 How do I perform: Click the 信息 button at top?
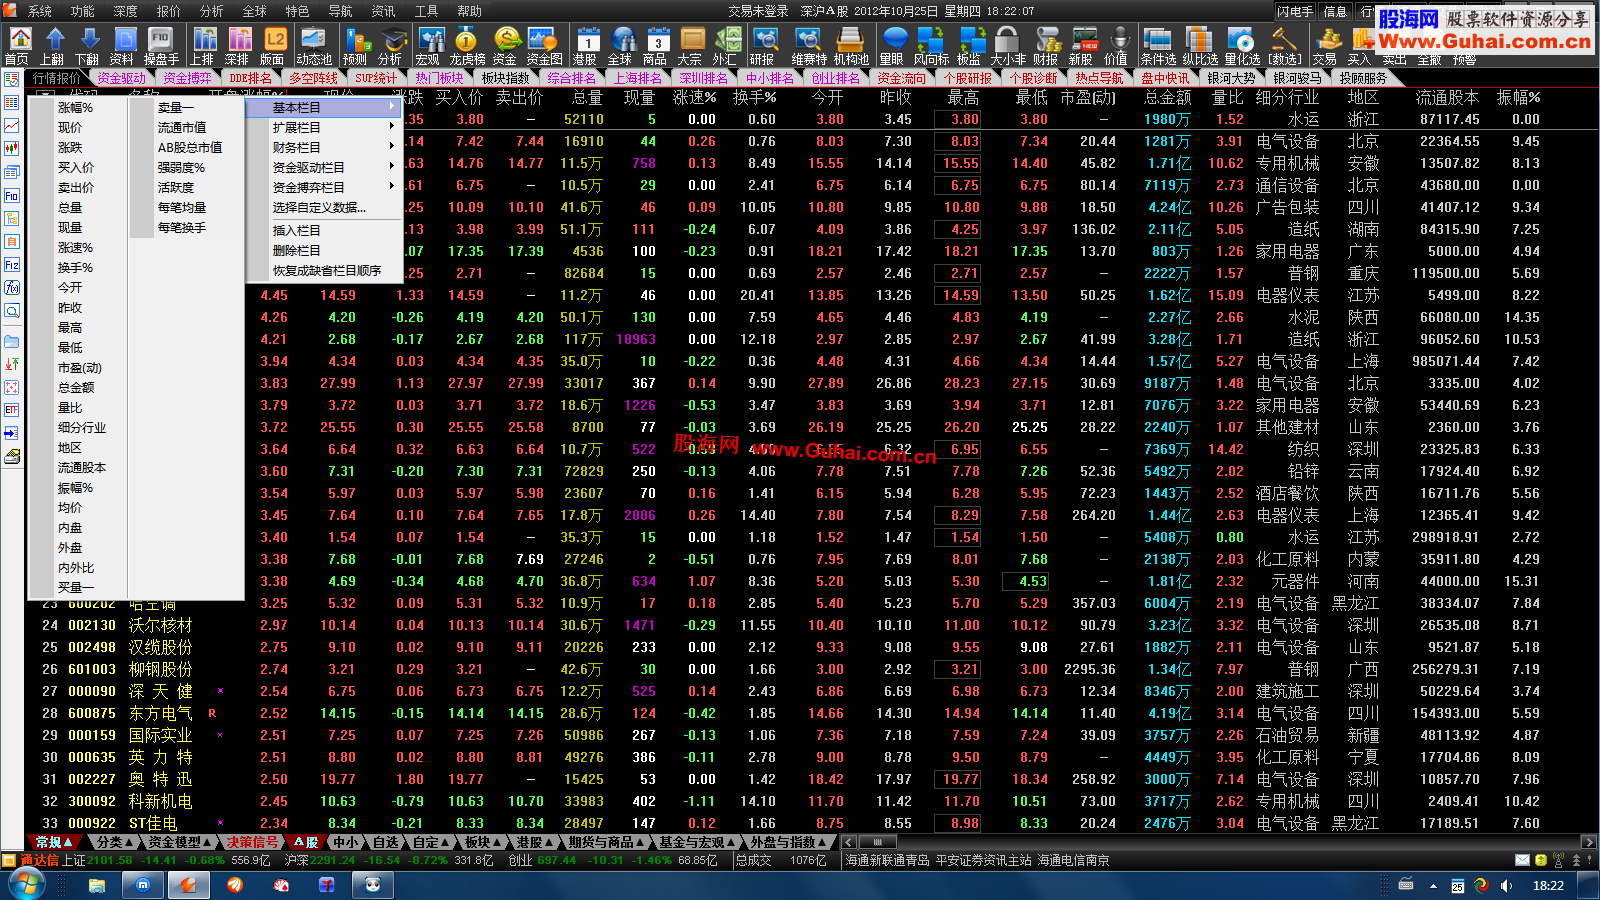(1335, 11)
